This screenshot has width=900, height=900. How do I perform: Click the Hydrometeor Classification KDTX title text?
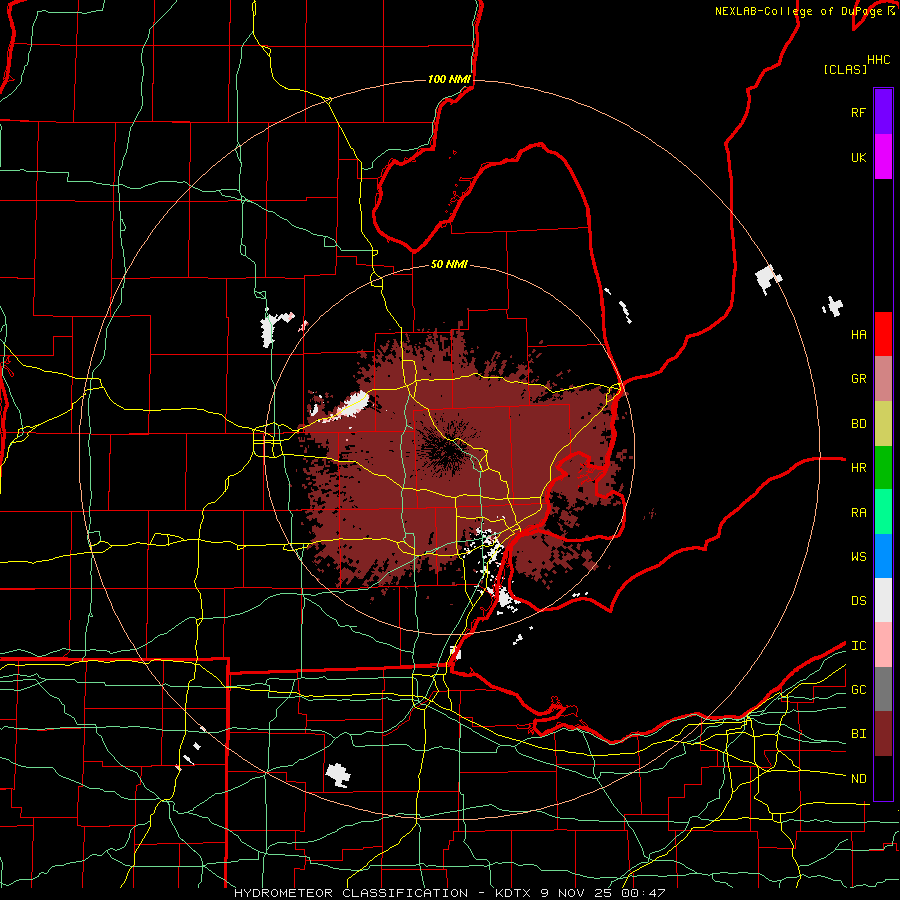[x=449, y=893]
